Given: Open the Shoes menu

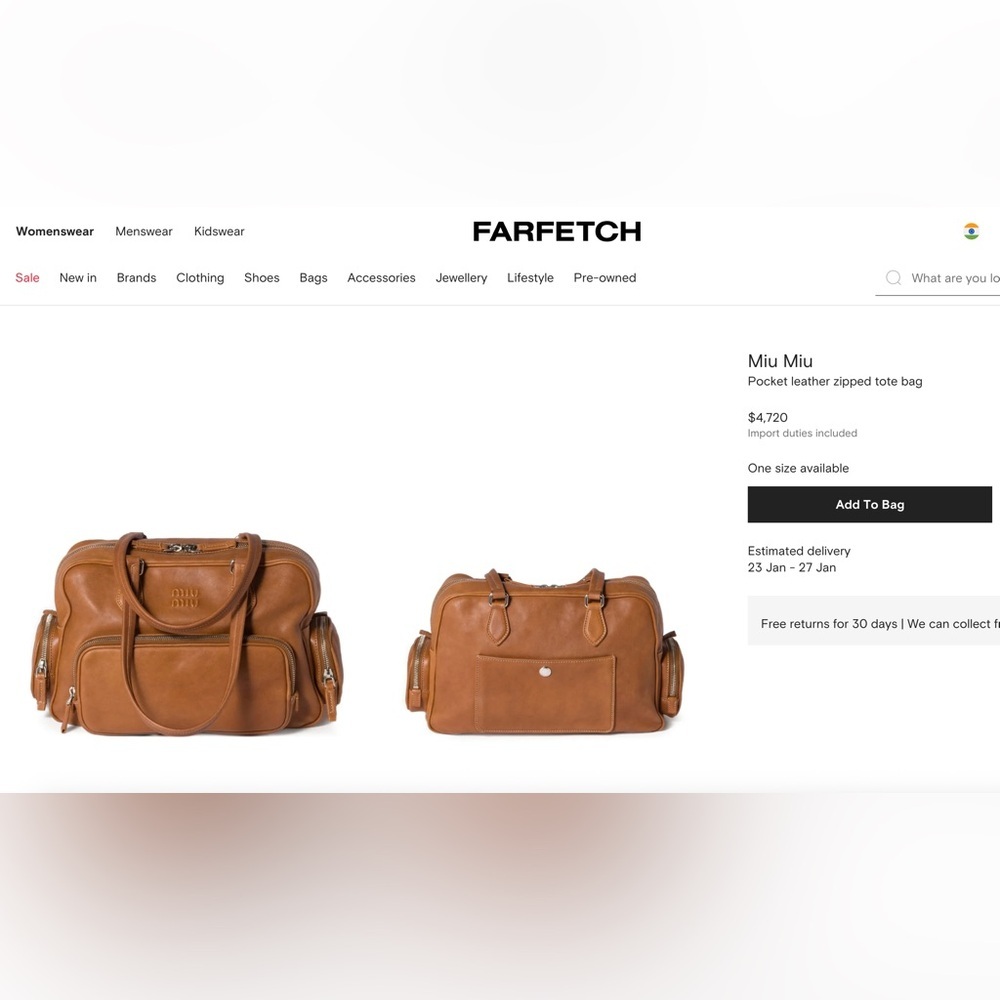Looking at the screenshot, I should (261, 277).
